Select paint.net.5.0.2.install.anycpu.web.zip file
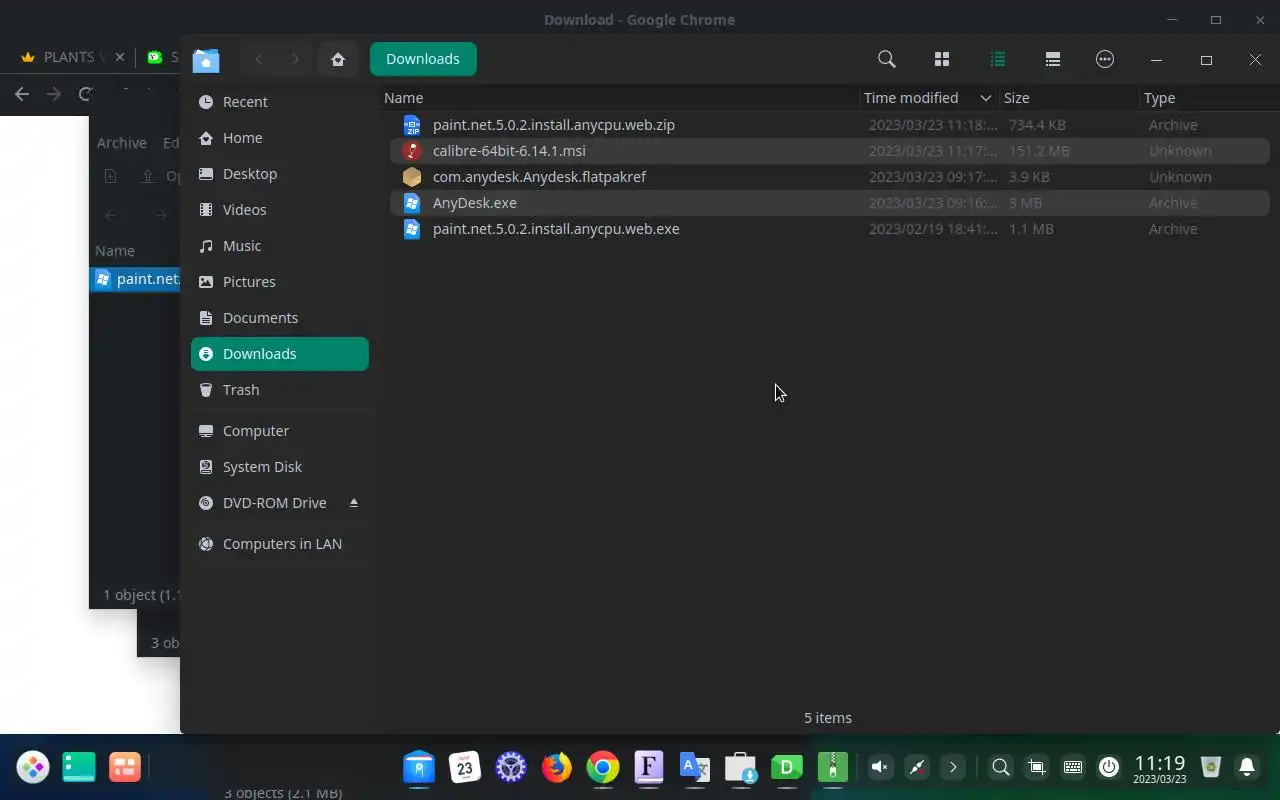Image resolution: width=1280 pixels, height=800 pixels. pos(829,125)
